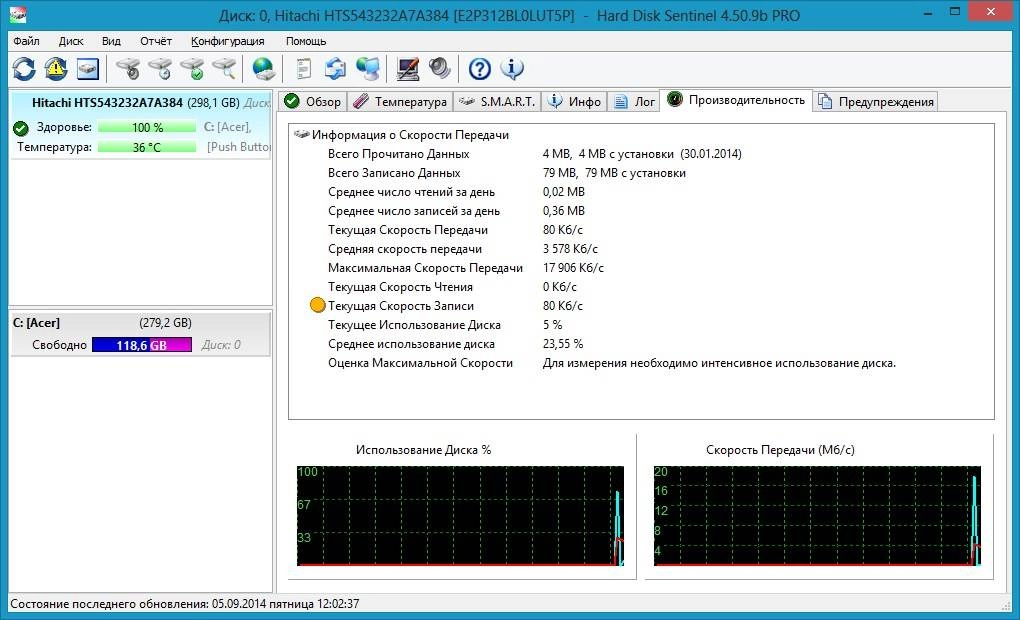Select the Среднее число чтений за день row

click(x=456, y=191)
